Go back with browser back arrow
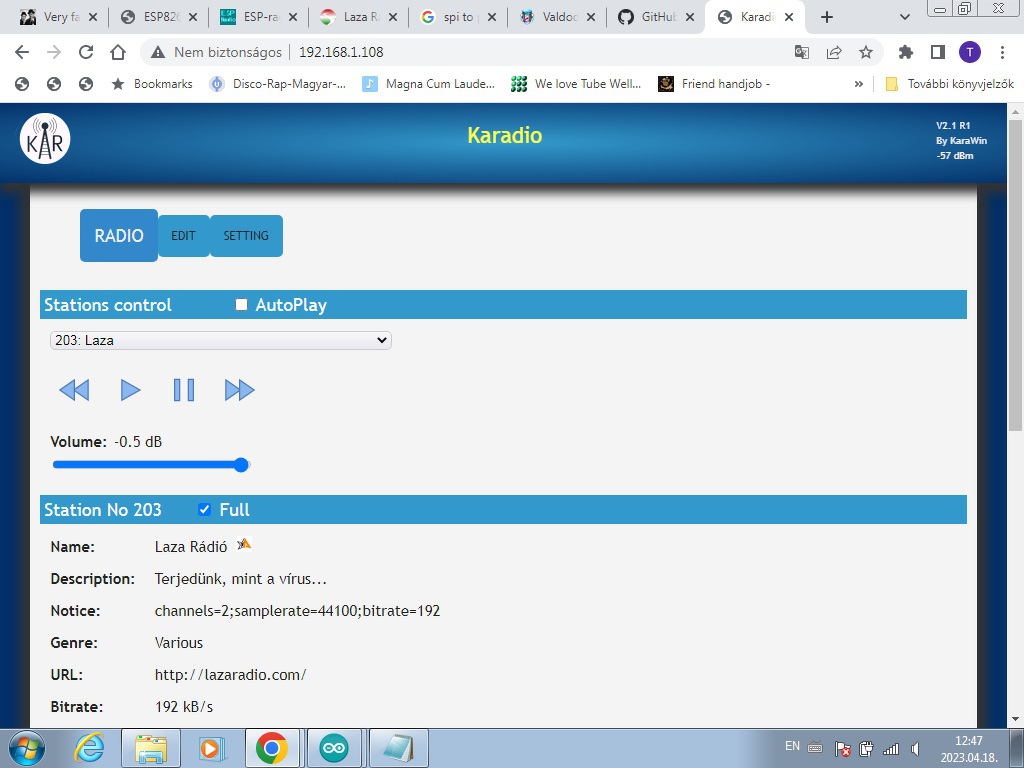 click(22, 52)
